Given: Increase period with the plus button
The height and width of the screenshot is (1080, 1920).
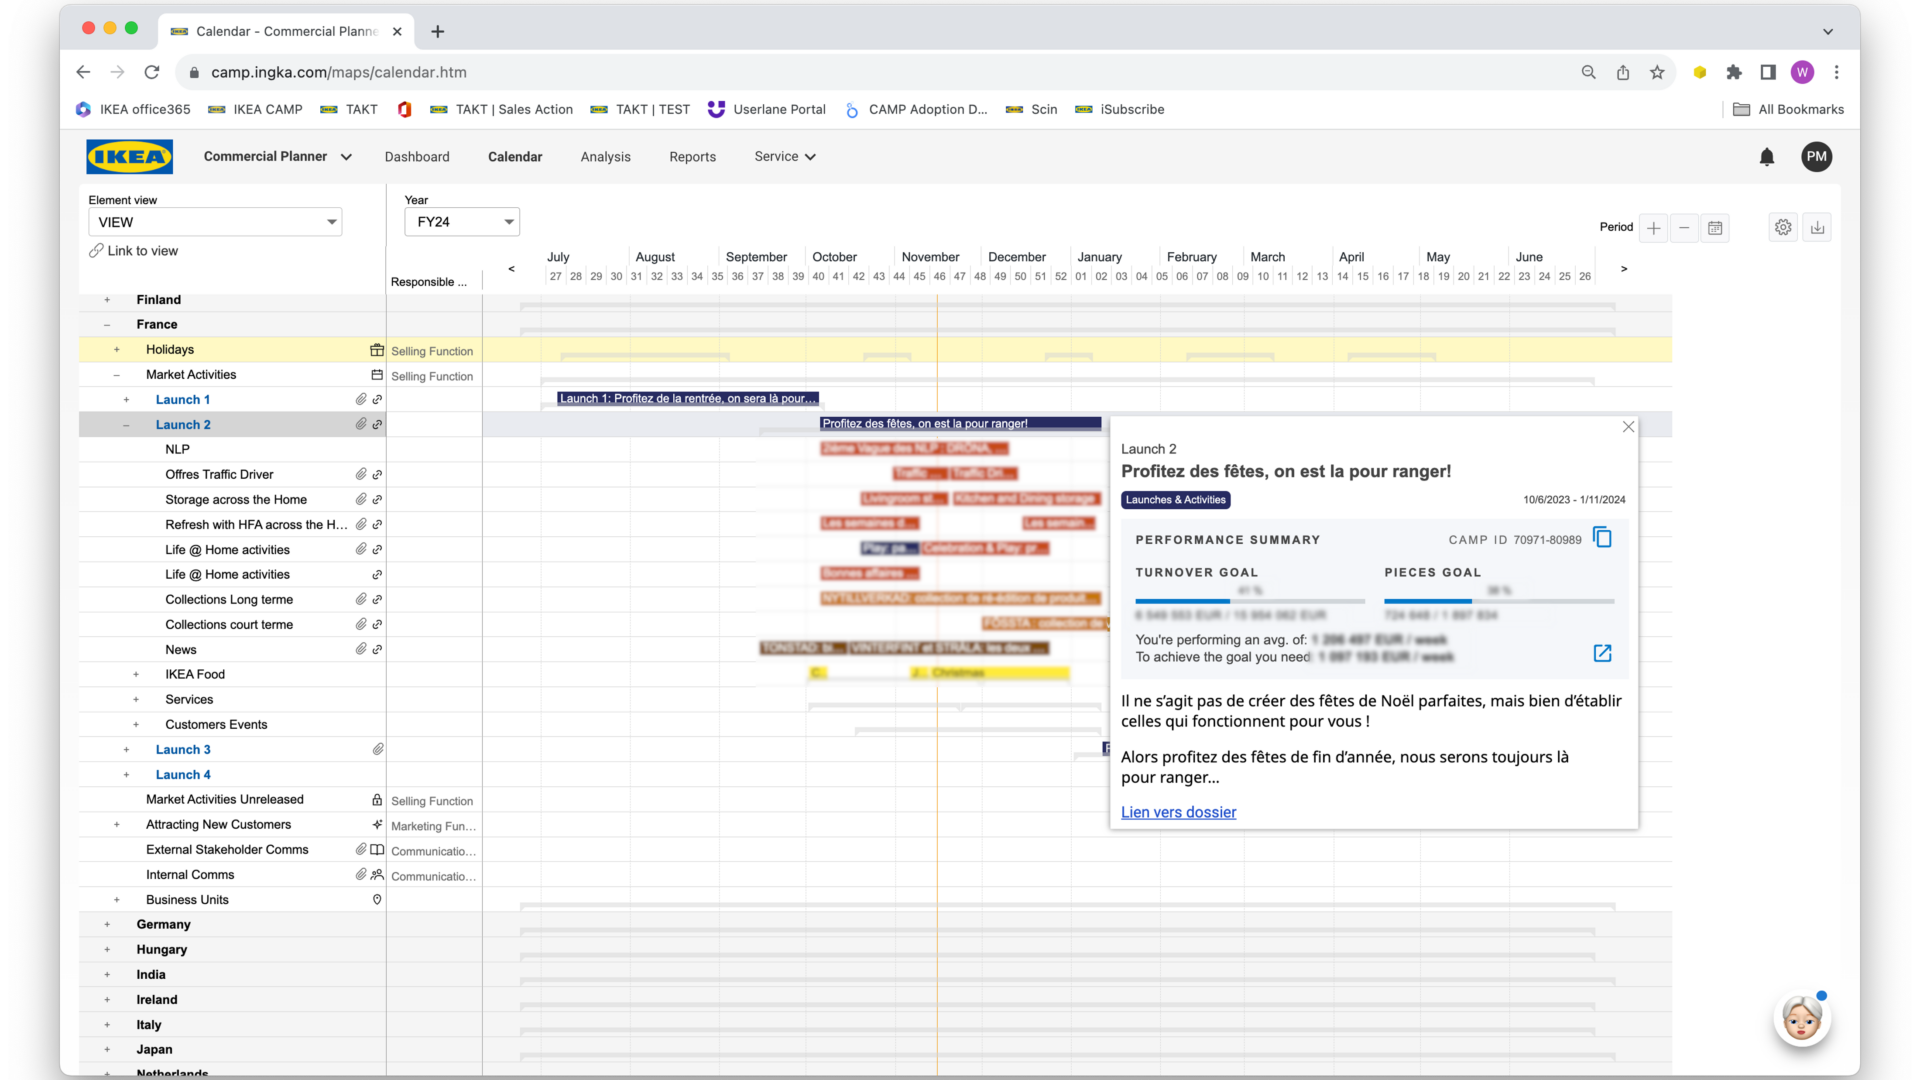Looking at the screenshot, I should [x=1654, y=228].
